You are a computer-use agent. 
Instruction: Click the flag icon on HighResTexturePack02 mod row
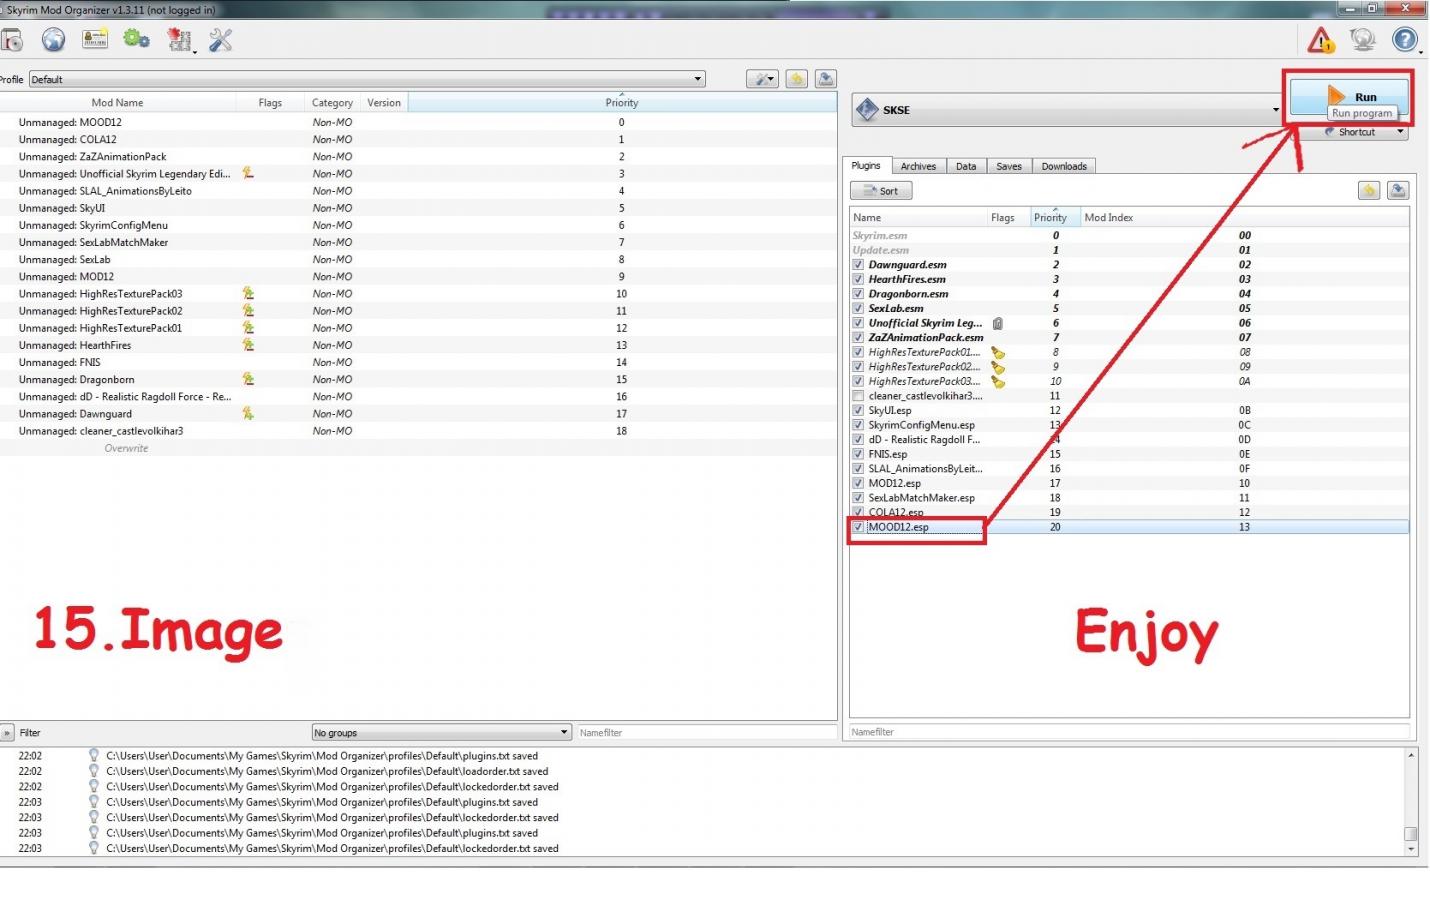pos(248,310)
